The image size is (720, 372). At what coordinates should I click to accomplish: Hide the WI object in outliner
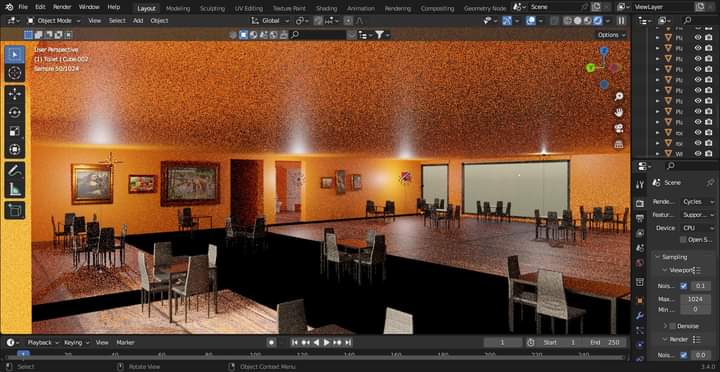click(x=698, y=153)
